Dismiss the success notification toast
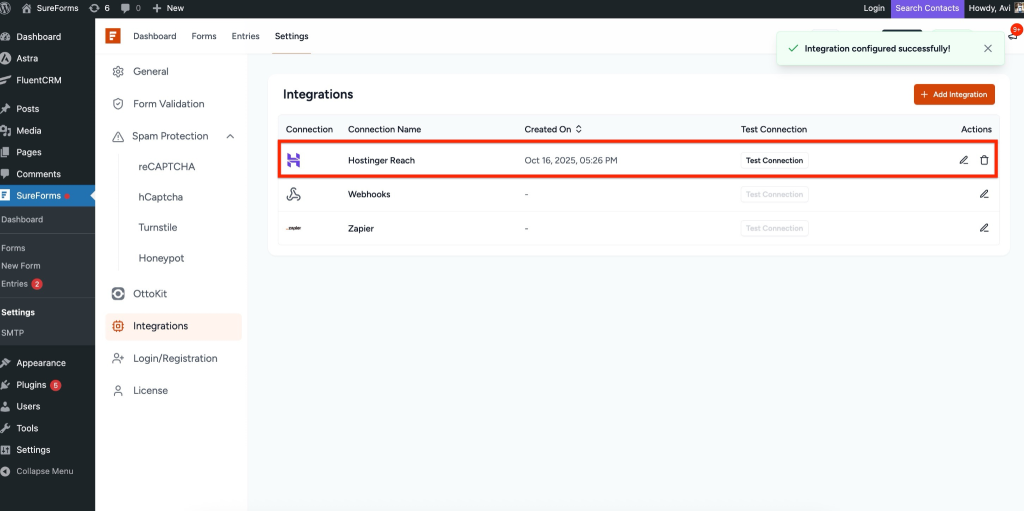 click(988, 48)
